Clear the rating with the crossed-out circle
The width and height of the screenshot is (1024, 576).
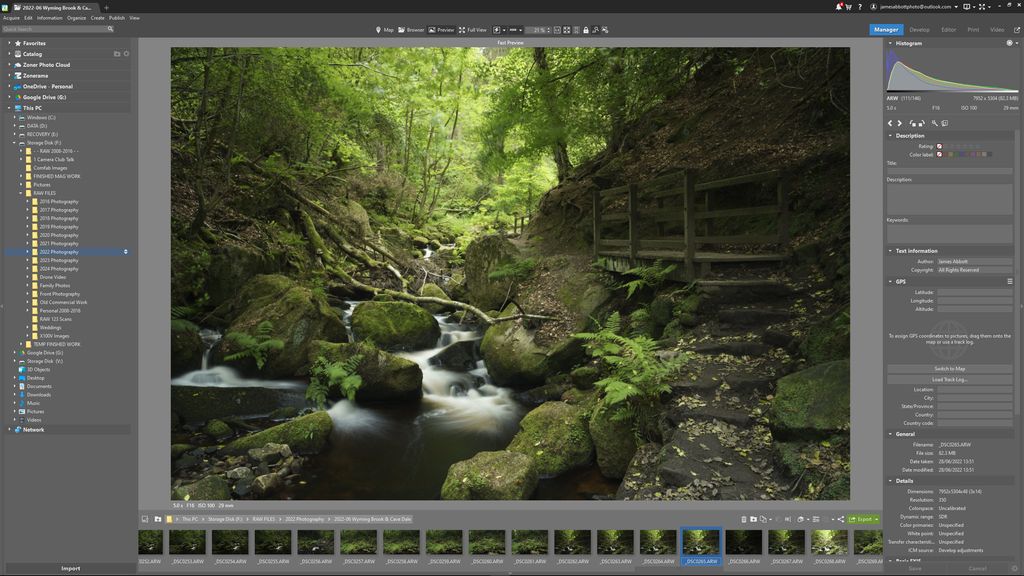pyautogui.click(x=939, y=146)
